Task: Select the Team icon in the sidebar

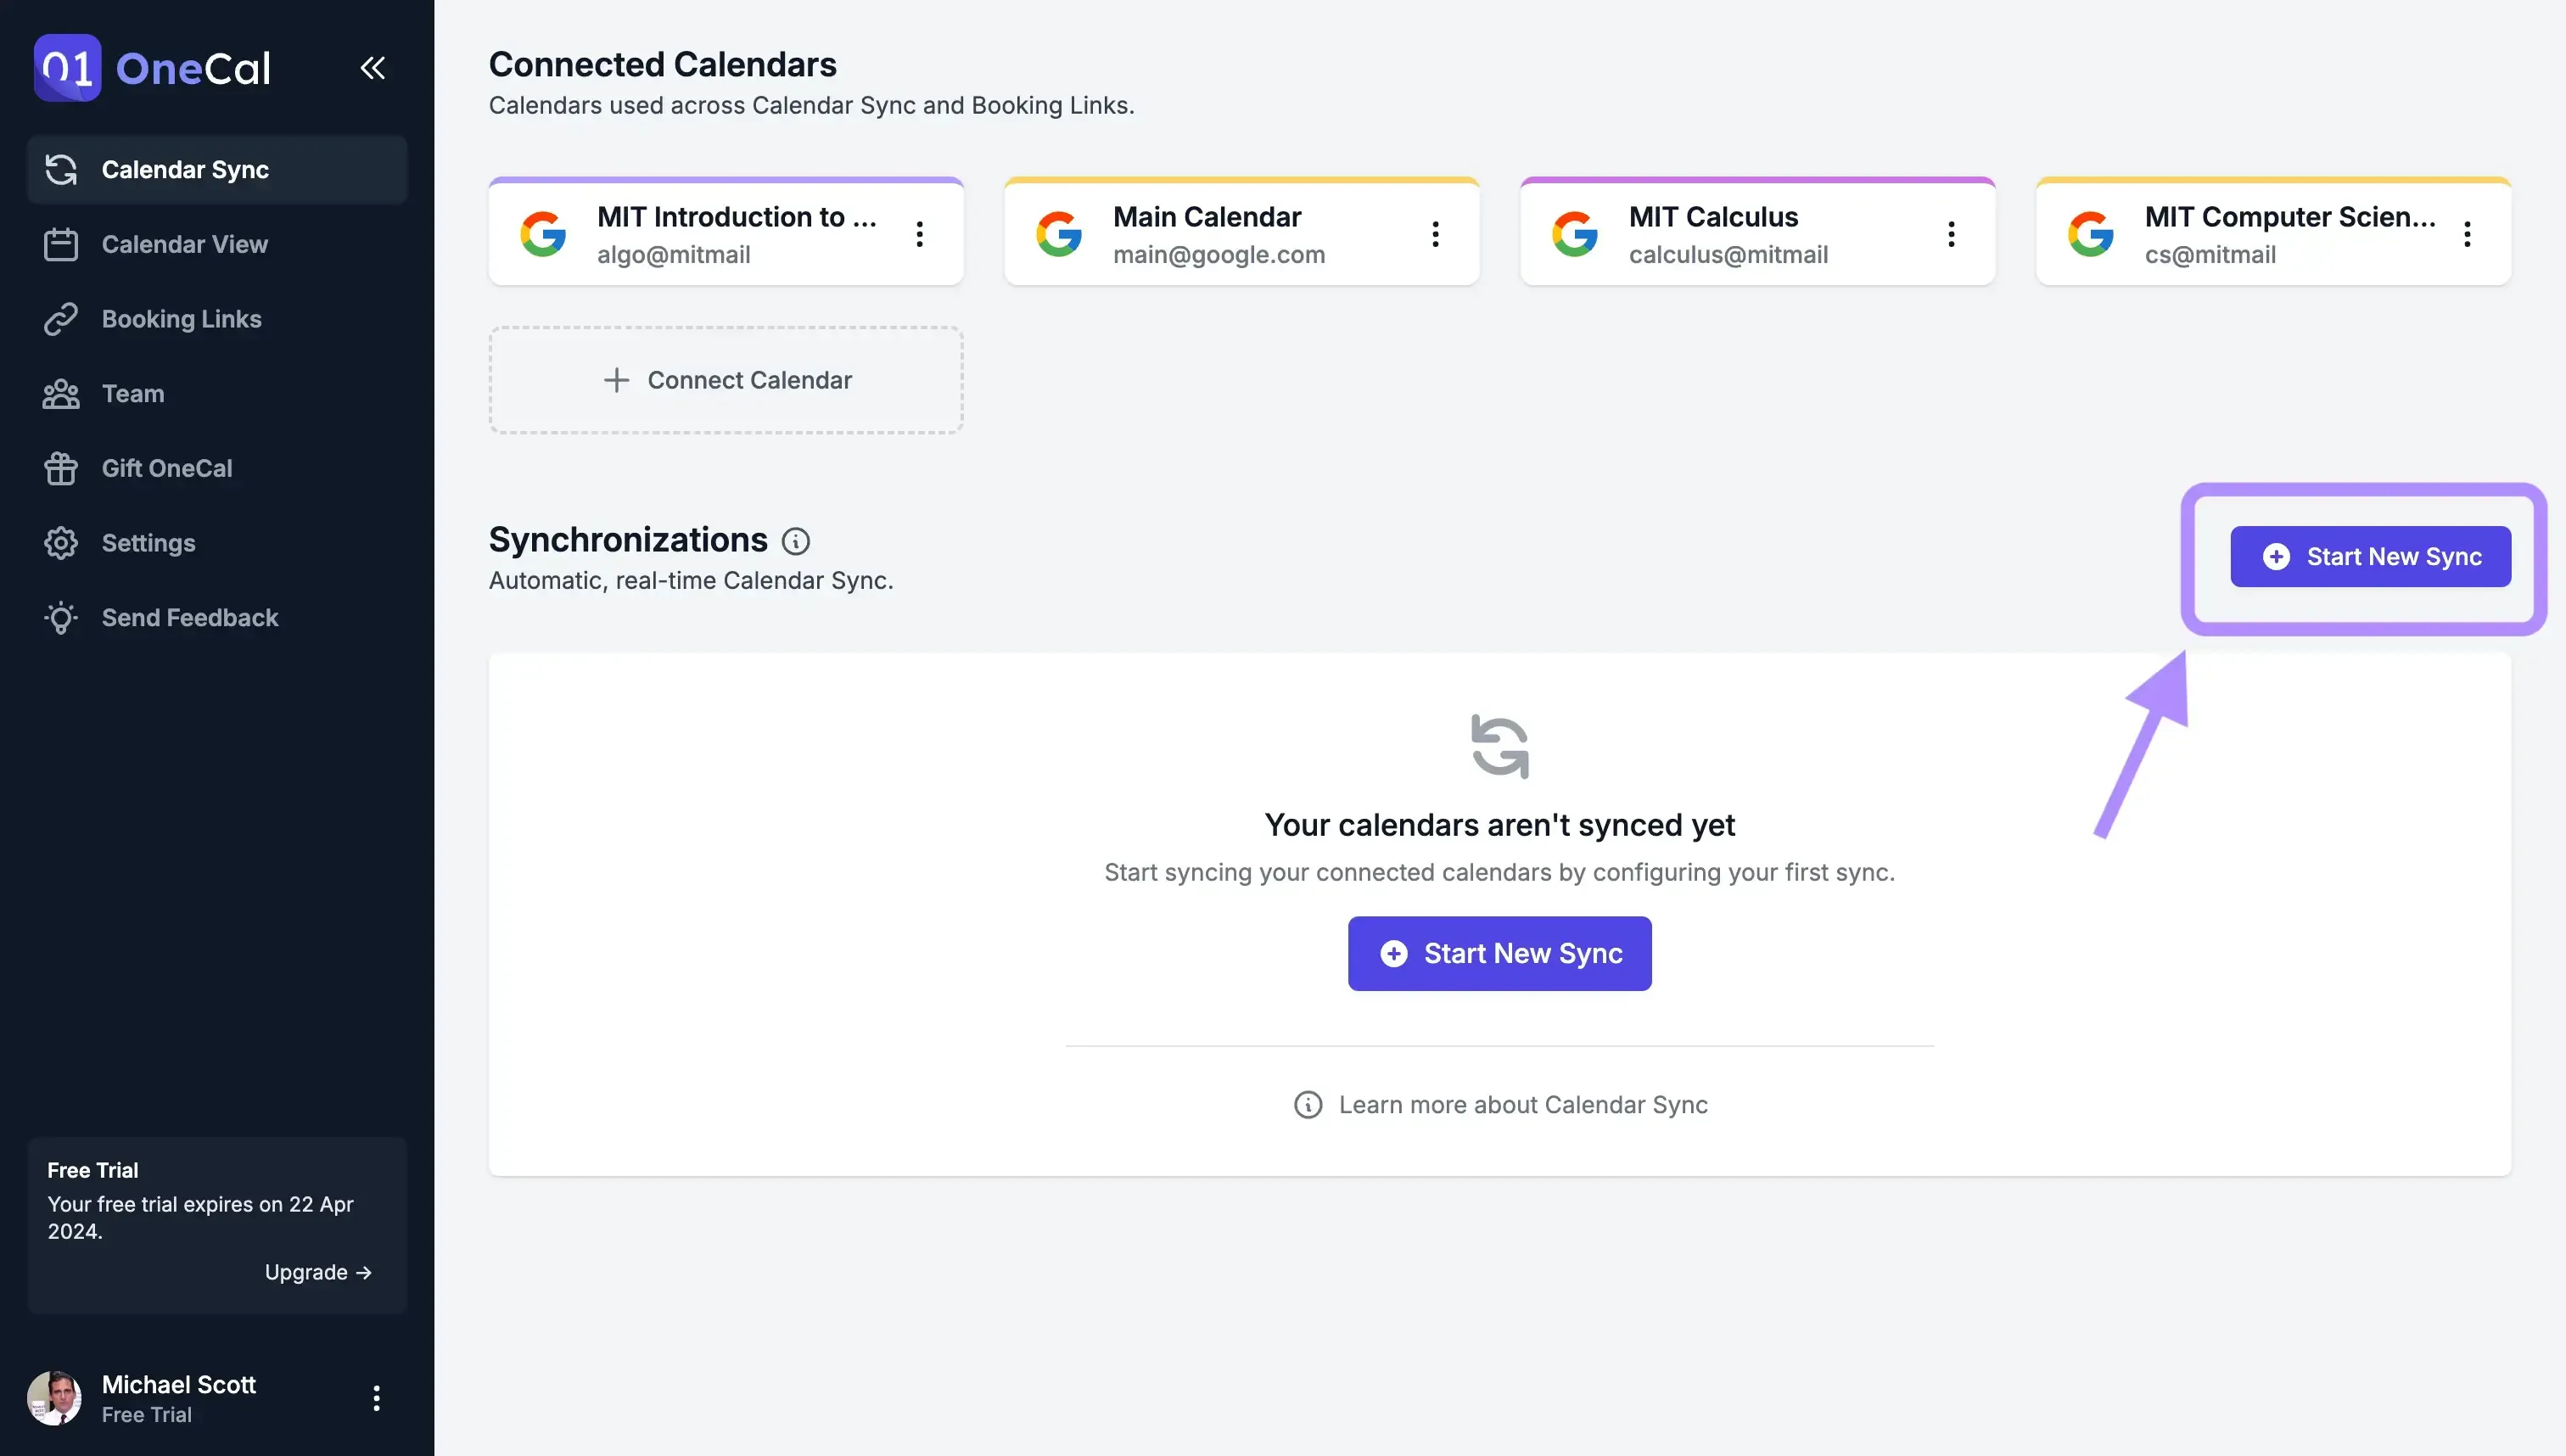Action: tap(61, 393)
